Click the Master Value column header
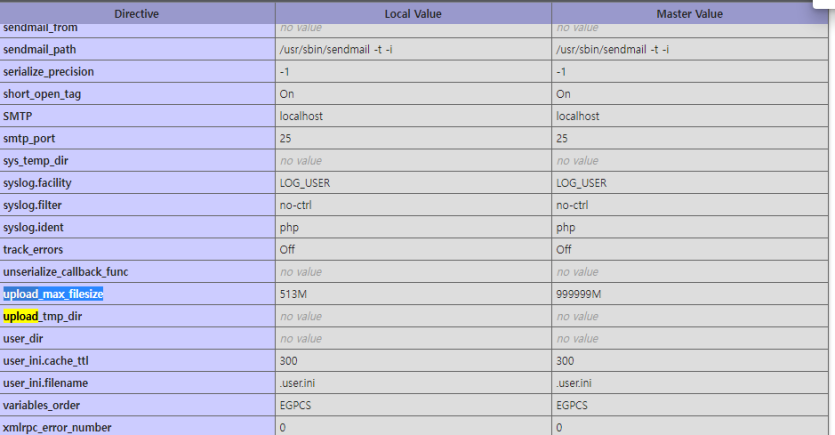Image resolution: width=835 pixels, height=435 pixels. coord(689,14)
